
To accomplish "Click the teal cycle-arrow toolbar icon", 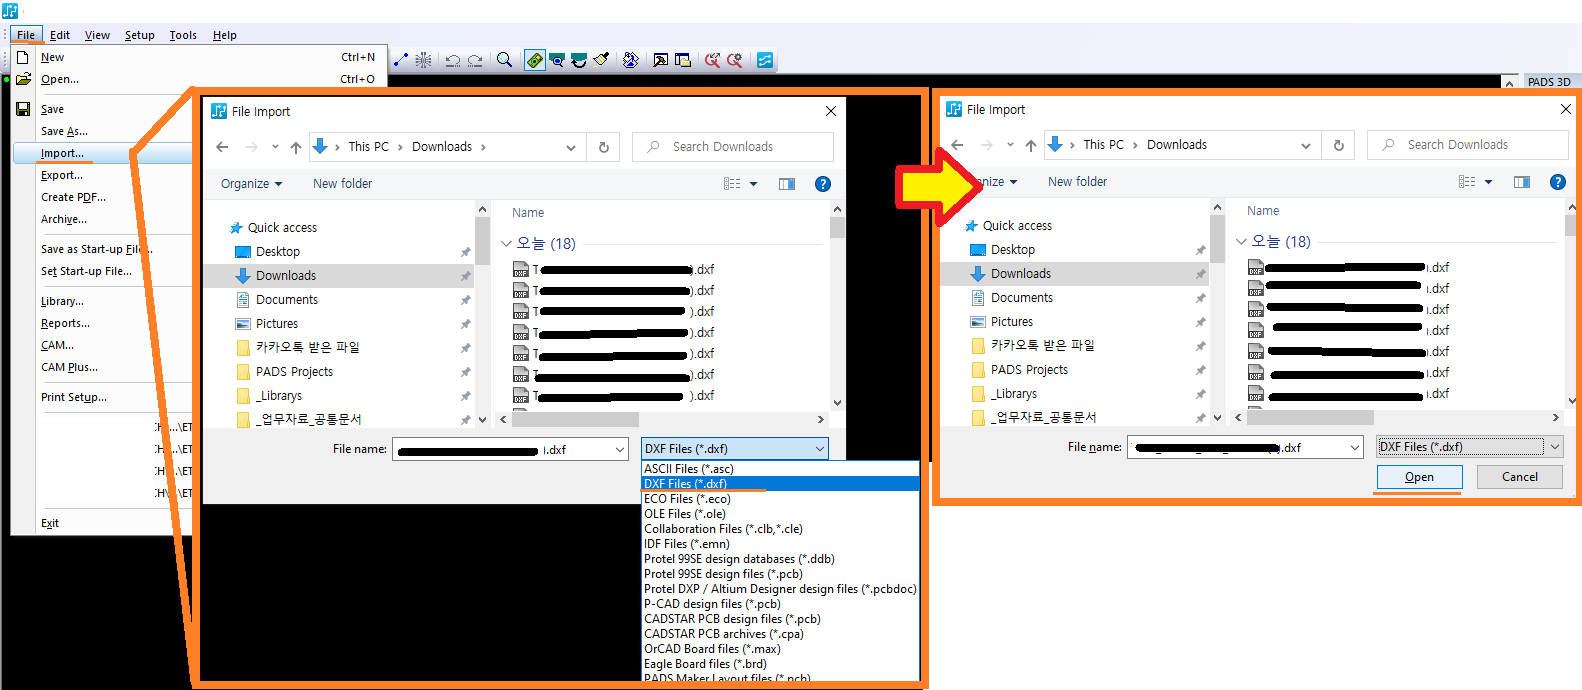I will pyautogui.click(x=579, y=60).
